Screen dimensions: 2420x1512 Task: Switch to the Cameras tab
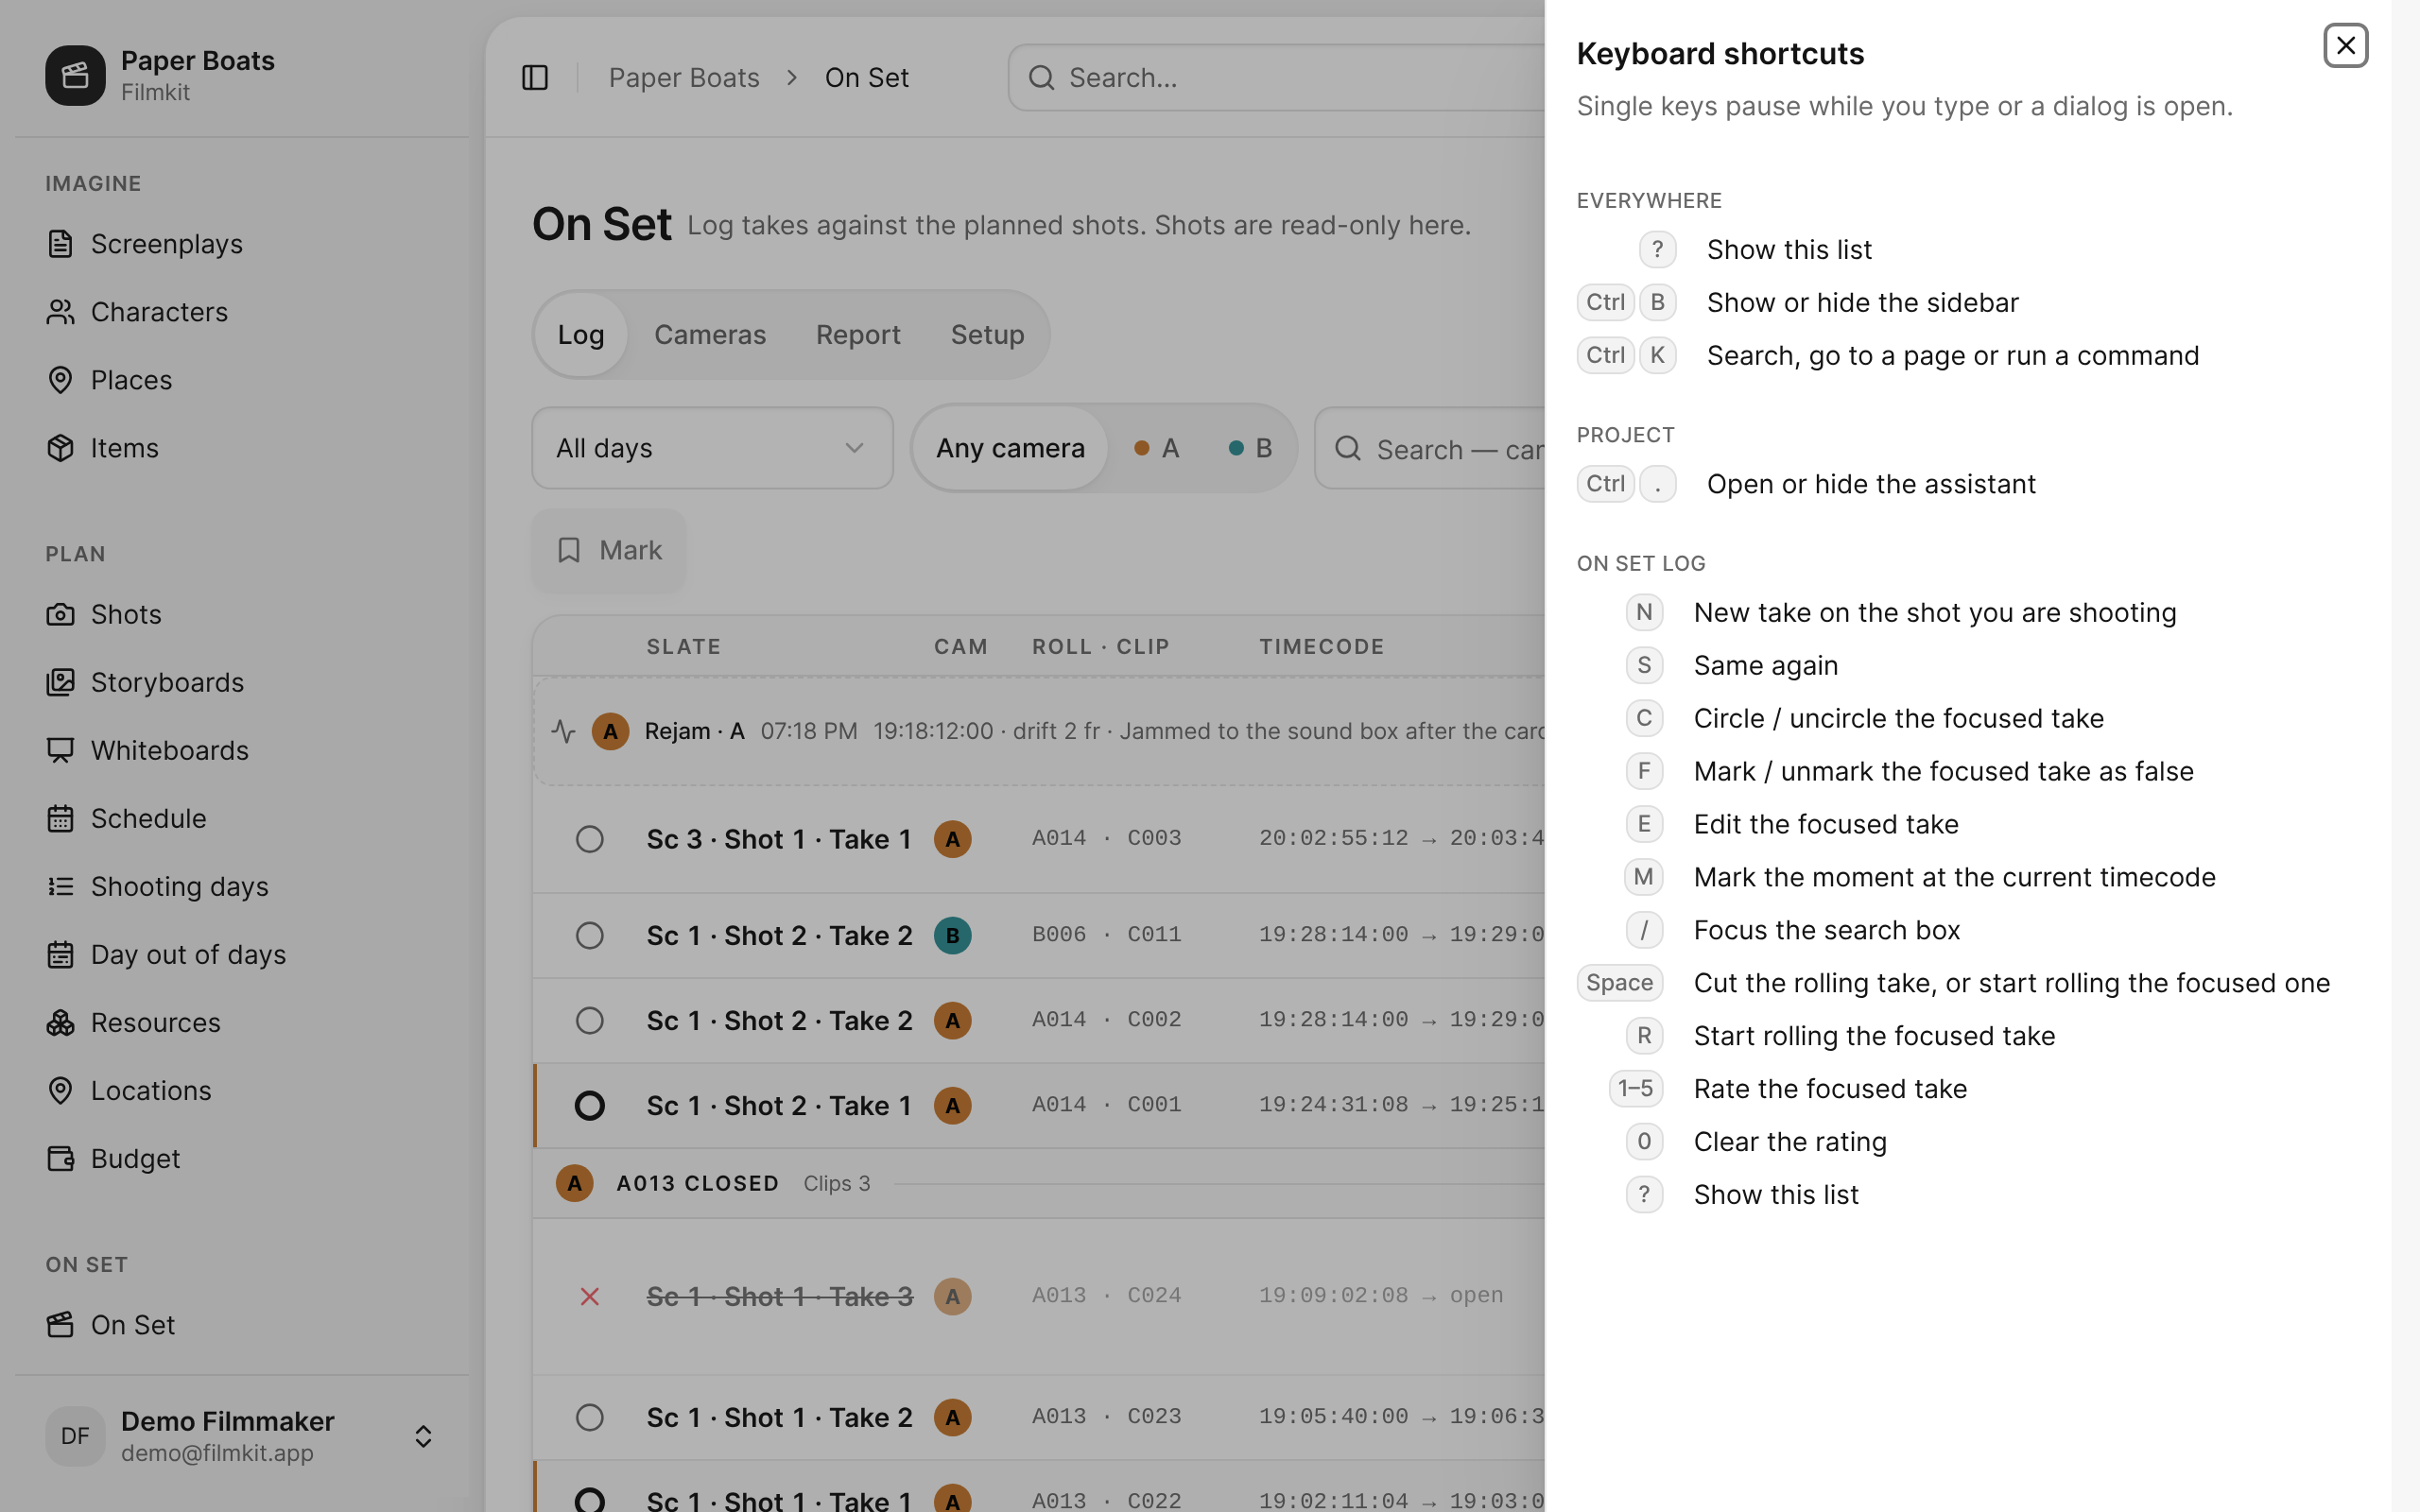click(x=710, y=334)
